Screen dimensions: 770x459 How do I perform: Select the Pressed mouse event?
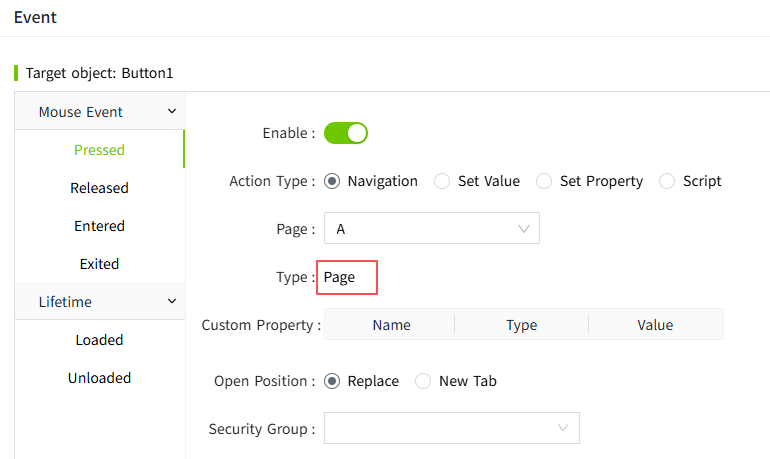tap(99, 150)
